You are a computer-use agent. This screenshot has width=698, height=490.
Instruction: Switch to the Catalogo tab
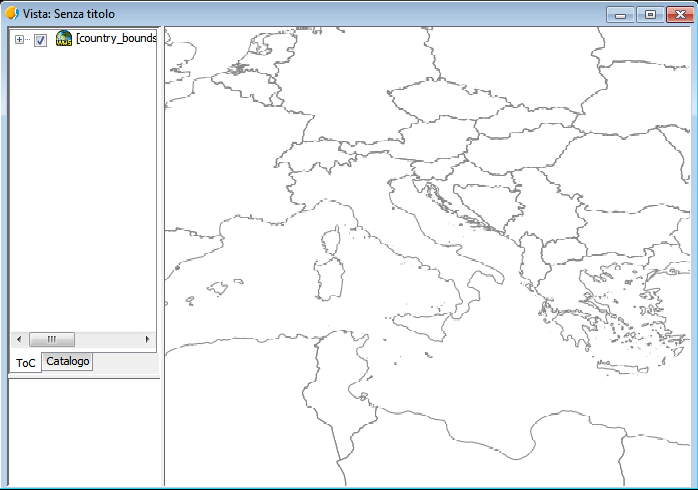(67, 361)
